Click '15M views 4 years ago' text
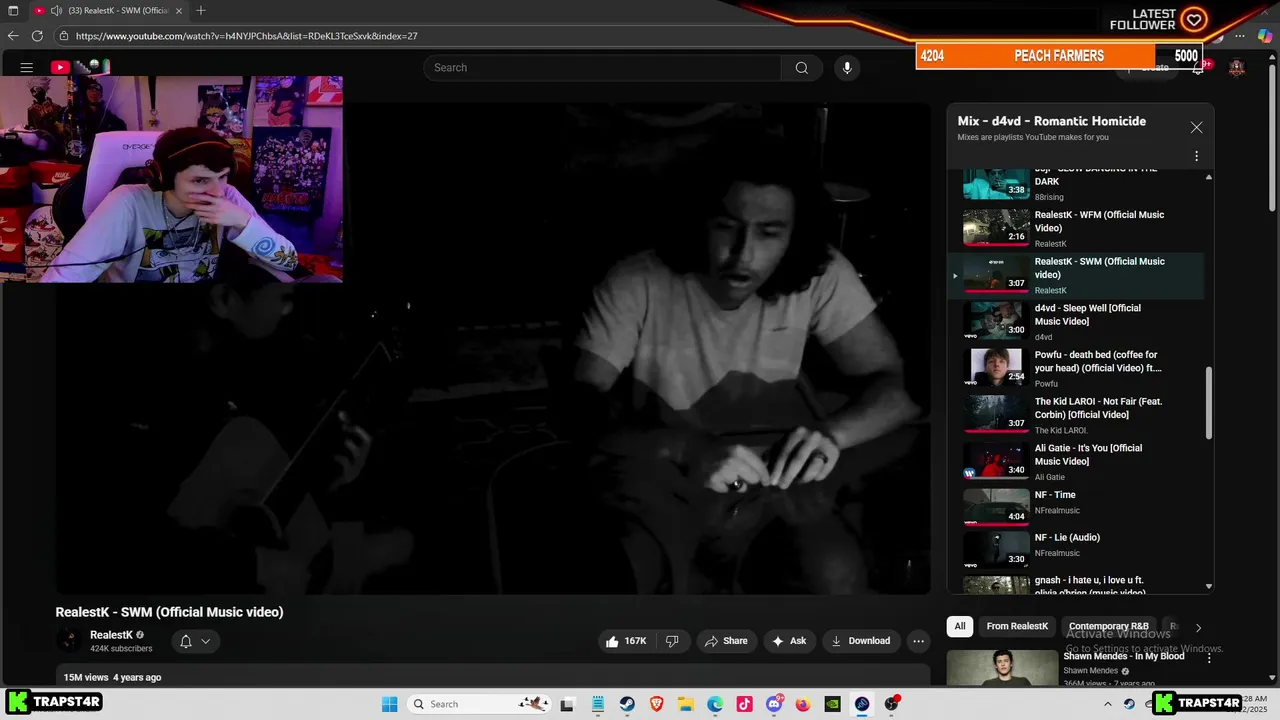 112,677
